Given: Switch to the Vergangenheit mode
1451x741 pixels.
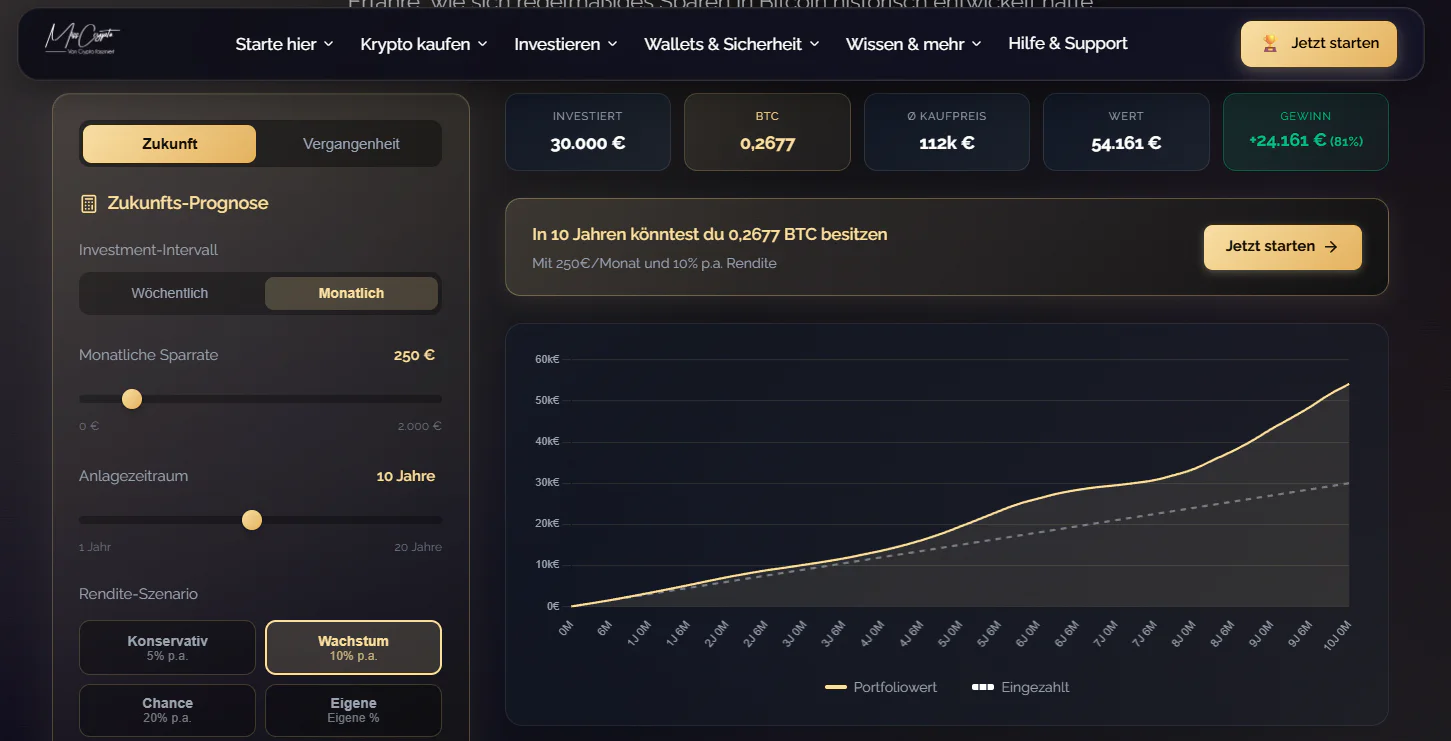Looking at the screenshot, I should click(351, 144).
